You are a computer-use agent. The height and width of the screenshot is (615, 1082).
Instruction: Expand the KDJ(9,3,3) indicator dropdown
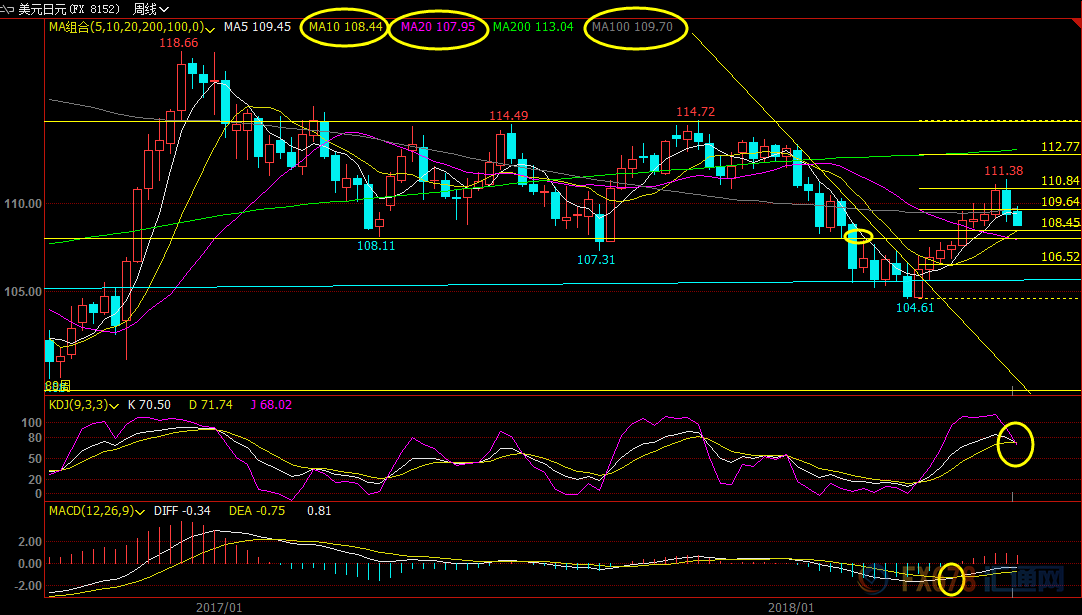pyautogui.click(x=116, y=405)
